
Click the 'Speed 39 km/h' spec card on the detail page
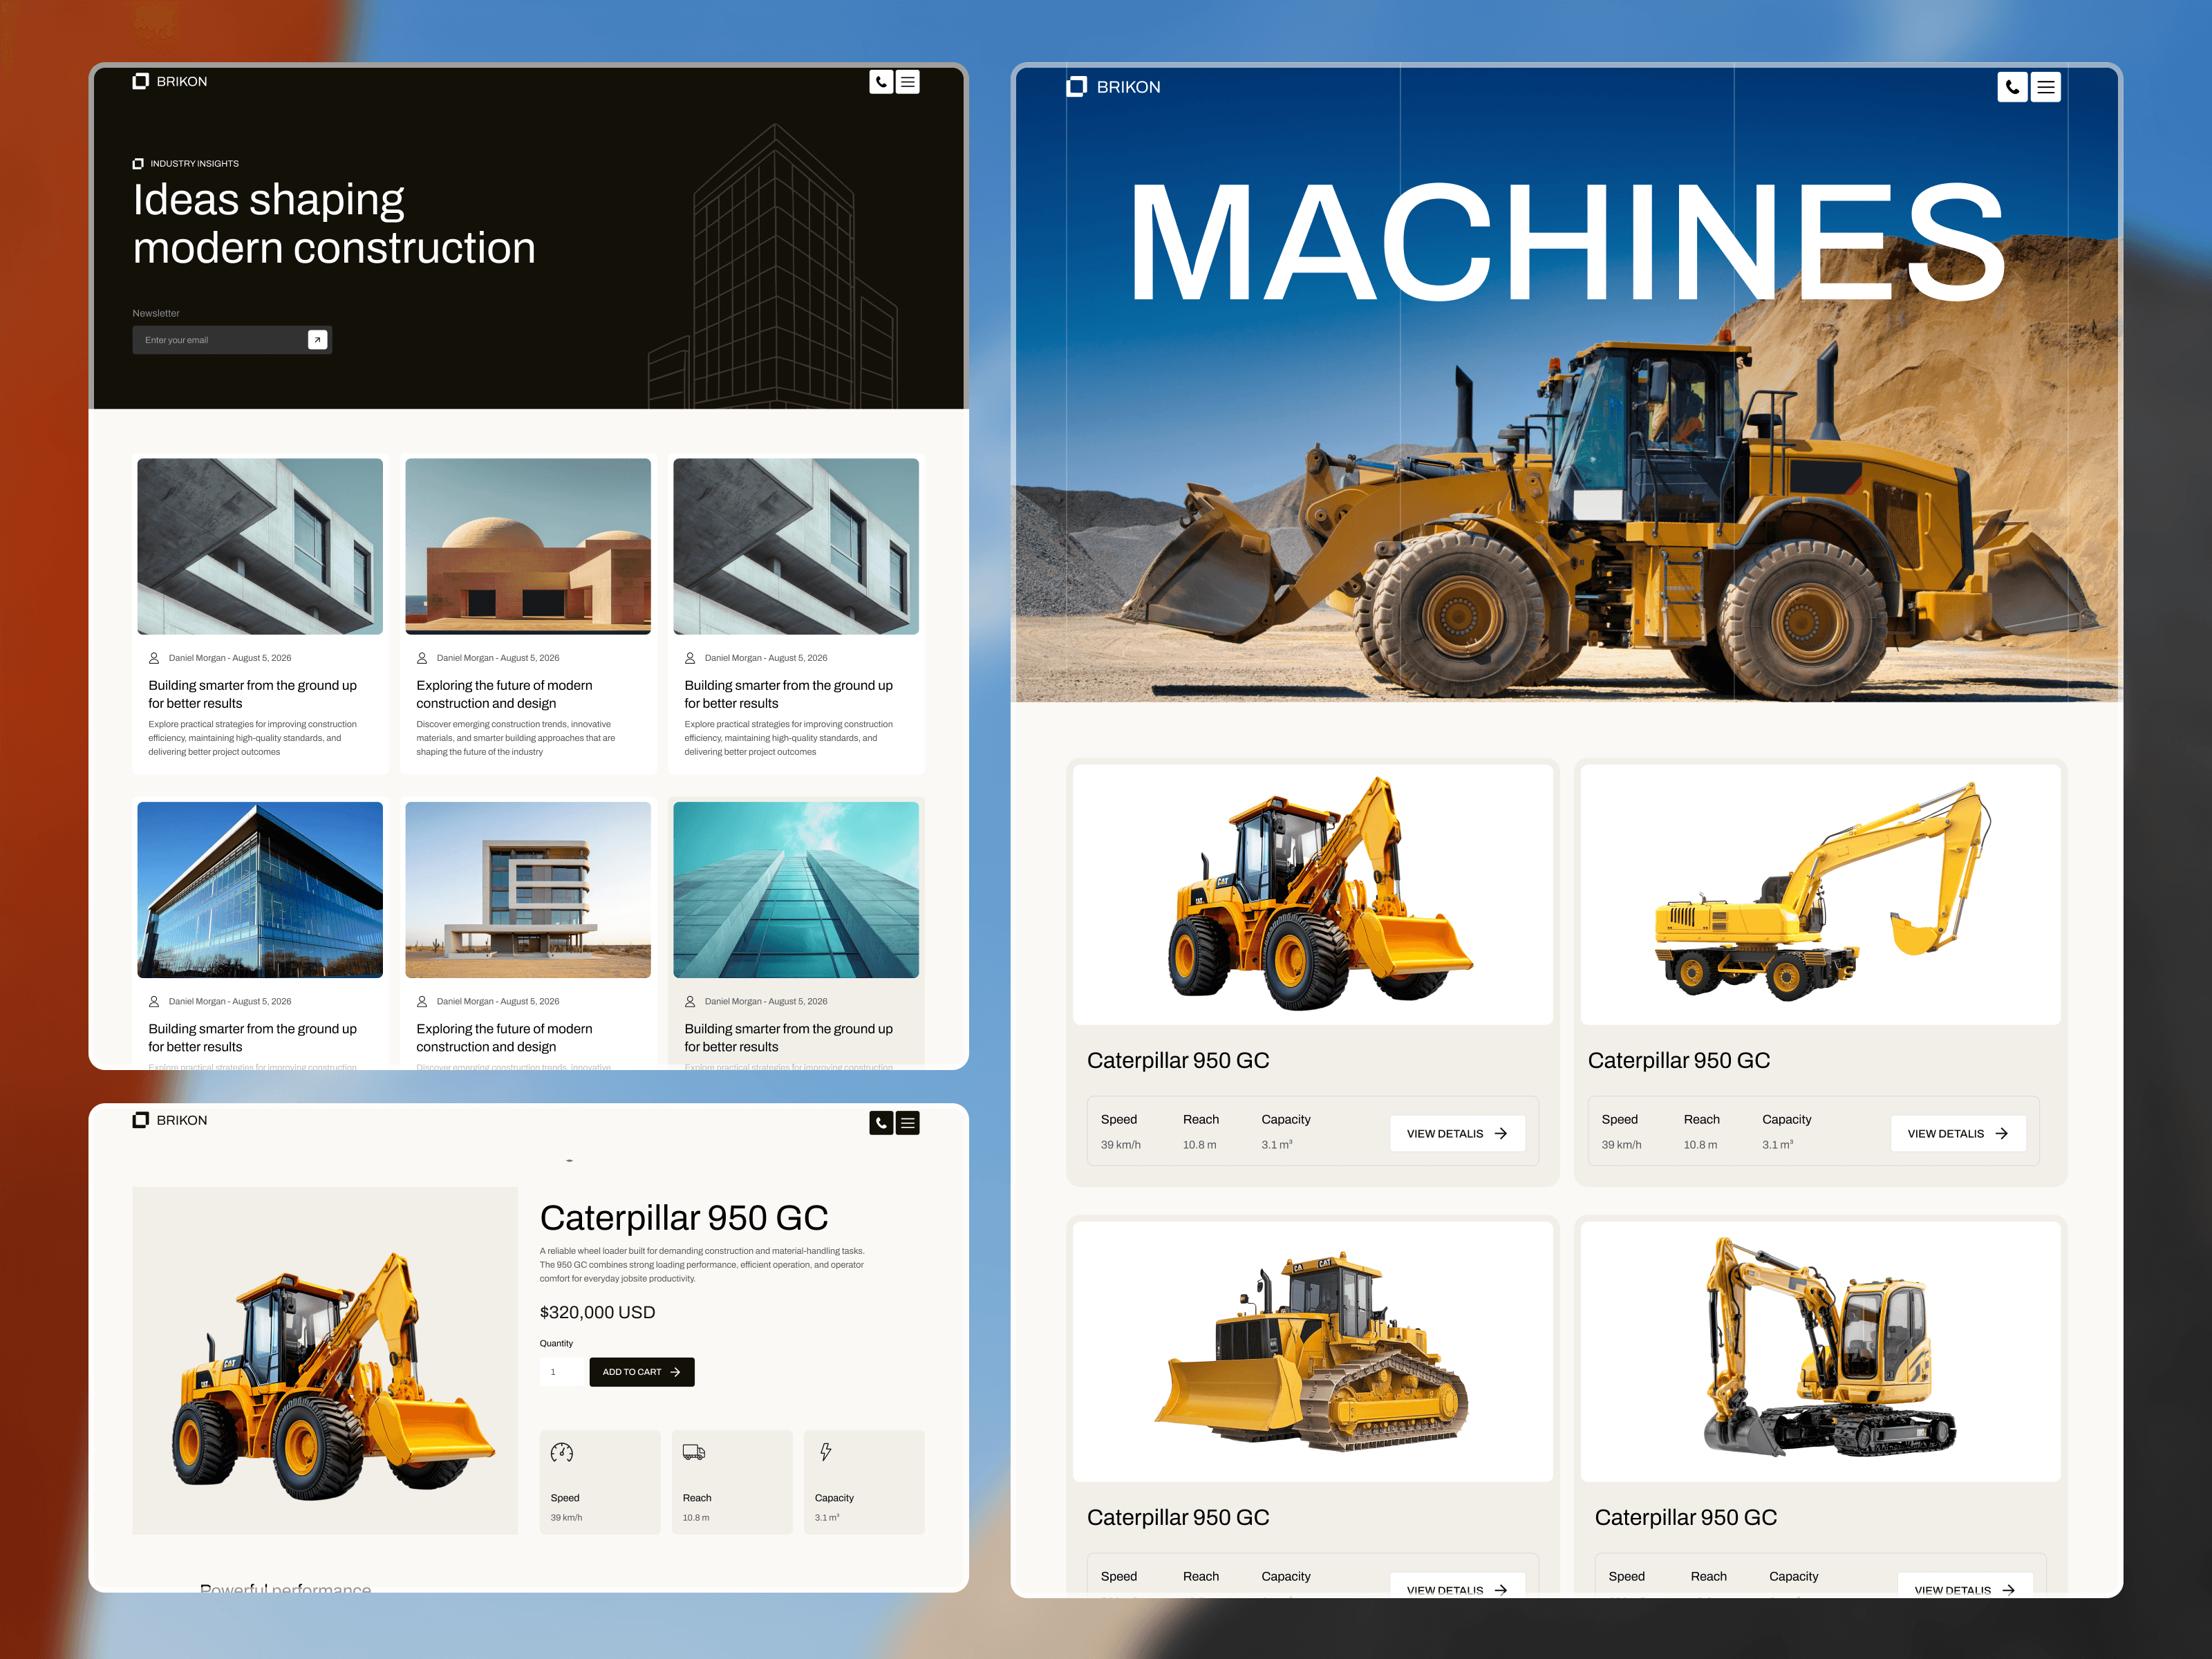[600, 1482]
